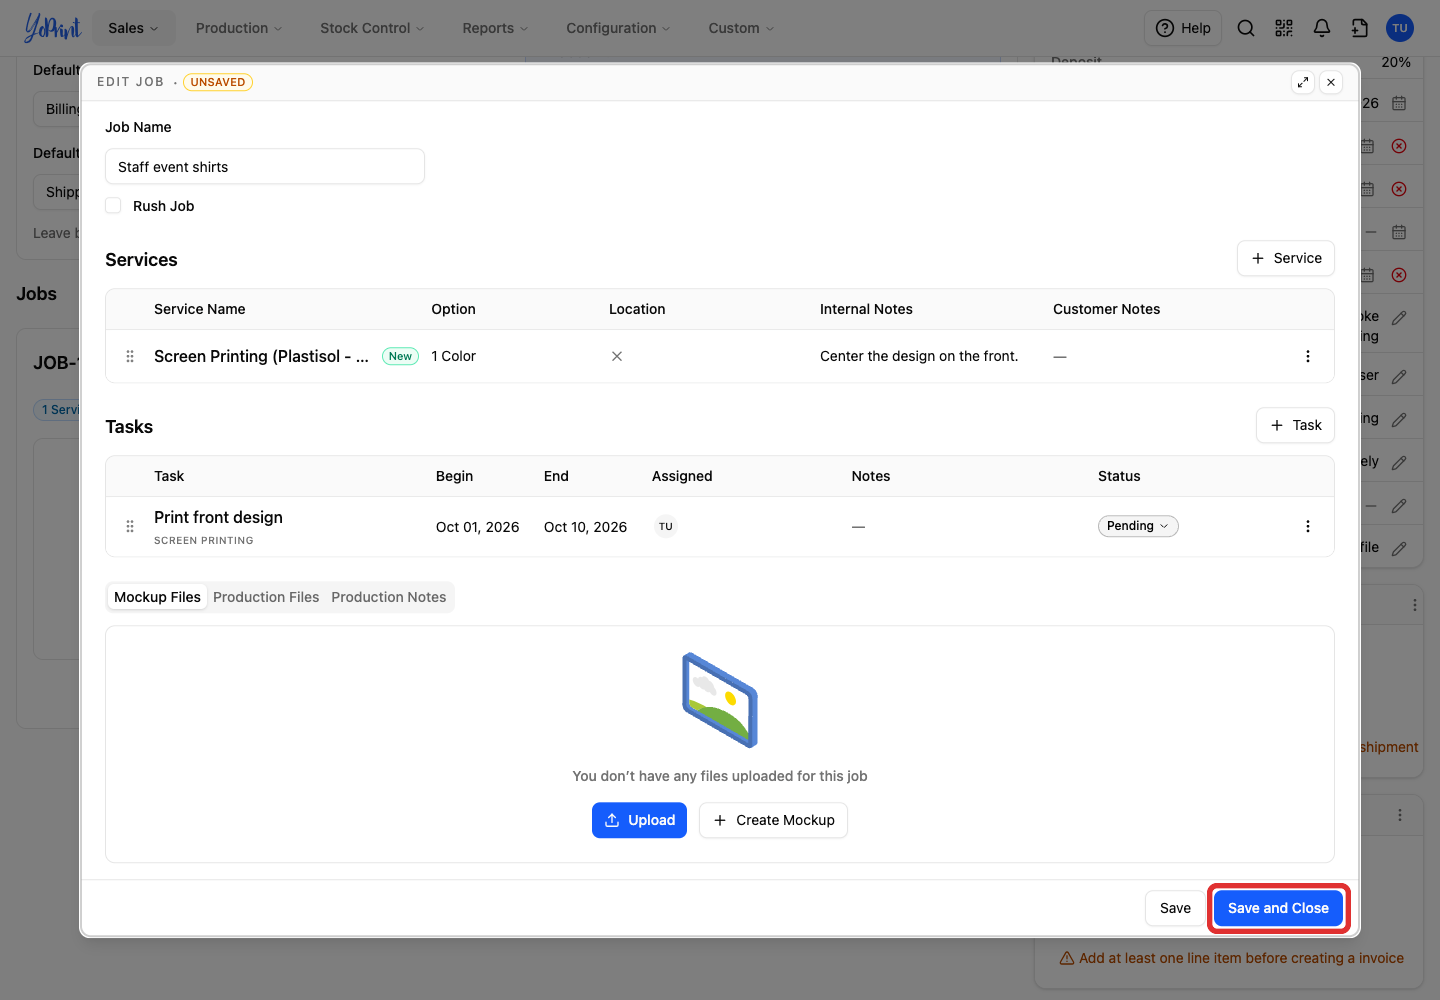Open the Reports menu
The height and width of the screenshot is (1000, 1440).
click(495, 28)
